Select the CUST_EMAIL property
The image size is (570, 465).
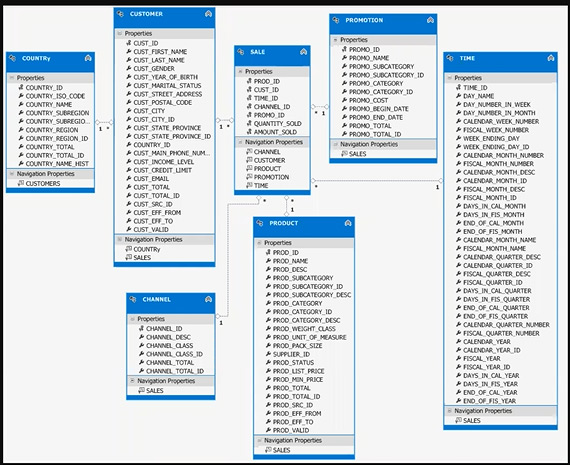click(151, 179)
